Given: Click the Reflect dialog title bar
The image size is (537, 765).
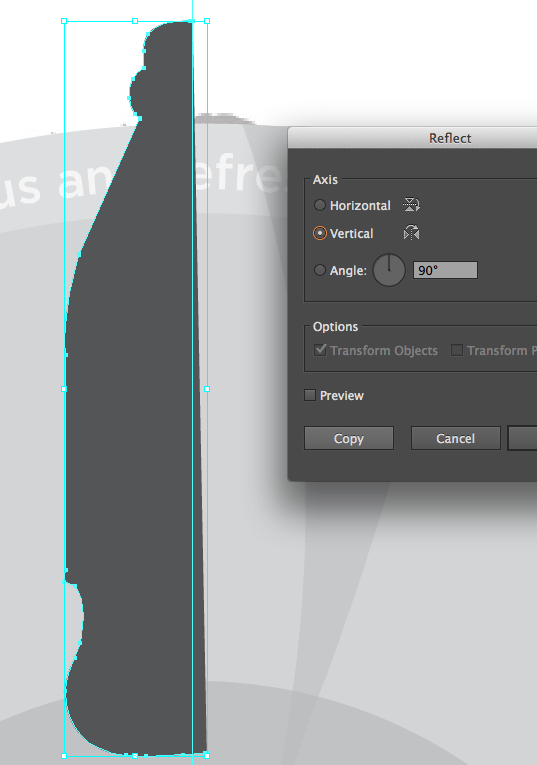Looking at the screenshot, I should coord(413,138).
